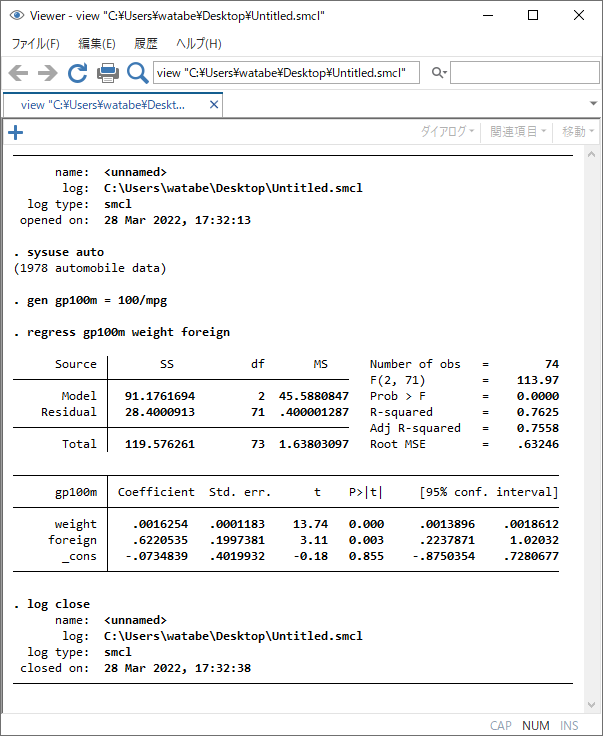Screen dimensions: 603x736
Task: Open the tab list dropdown arrow
Action: click(x=593, y=103)
